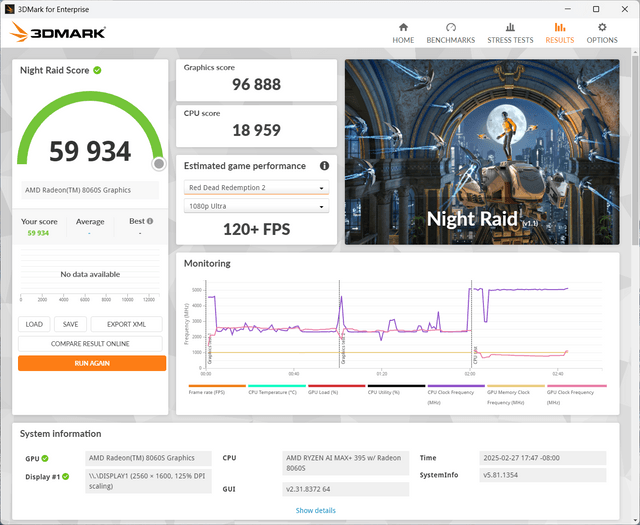Screen dimensions: 640x525
Task: Click the monitoring frequency chart
Action: tap(402, 325)
